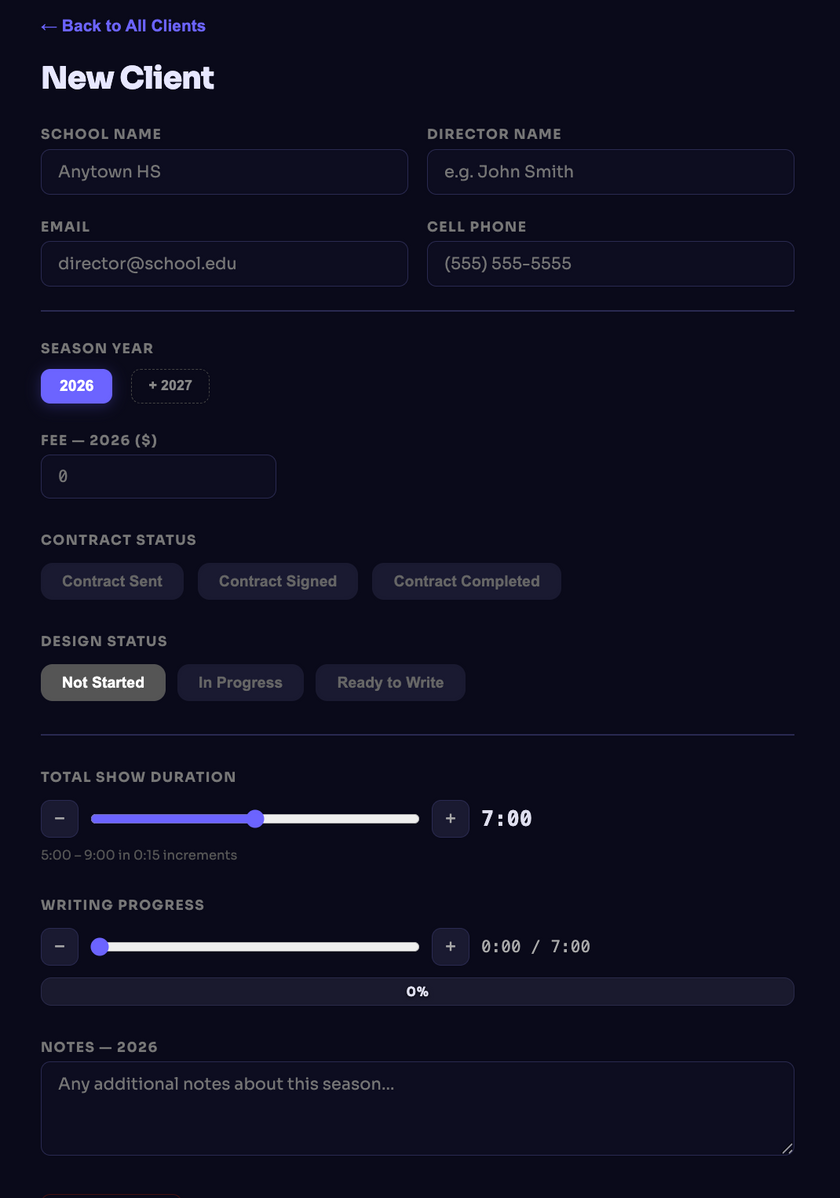Image resolution: width=840 pixels, height=1198 pixels.
Task: Enable the Contract Signed status
Action: 277,581
